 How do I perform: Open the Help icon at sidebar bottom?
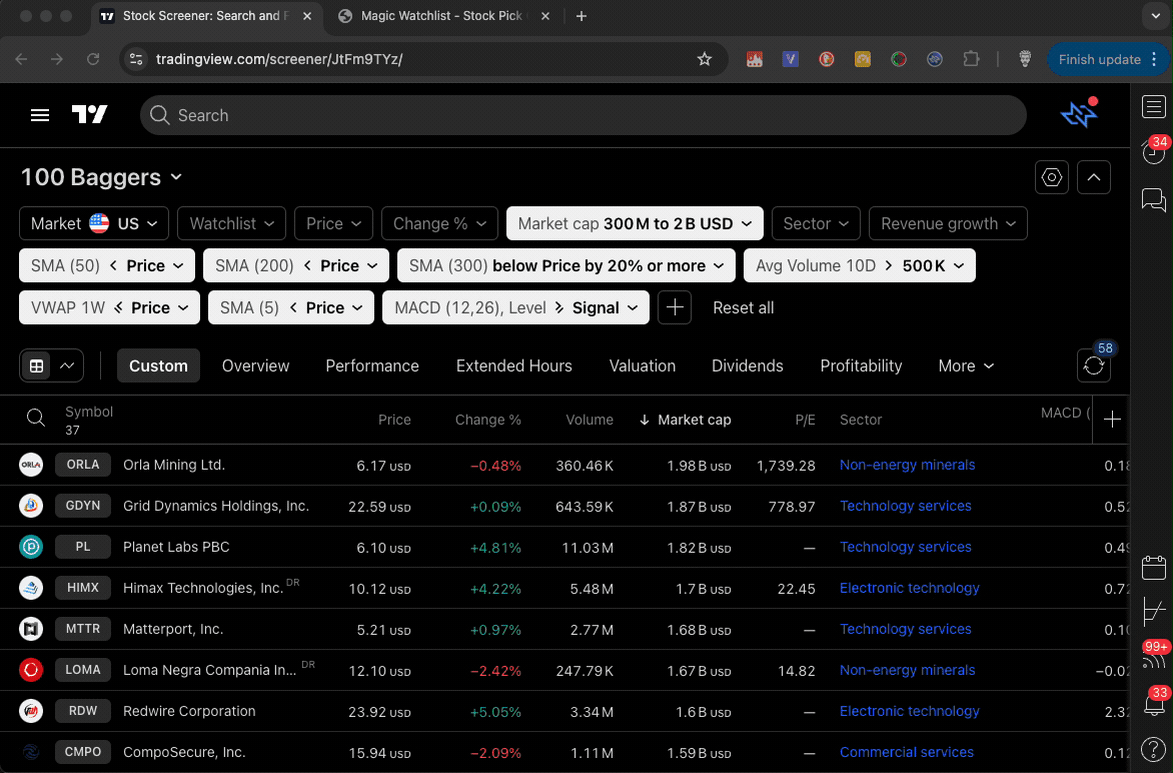tap(1154, 749)
